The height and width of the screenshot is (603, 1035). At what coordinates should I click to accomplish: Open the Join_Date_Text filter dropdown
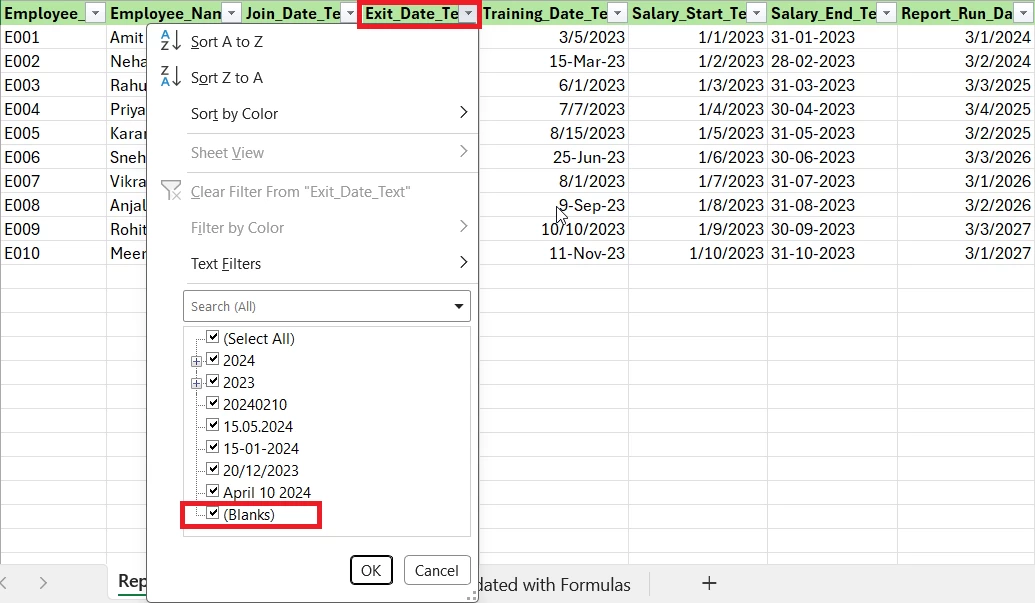point(350,13)
